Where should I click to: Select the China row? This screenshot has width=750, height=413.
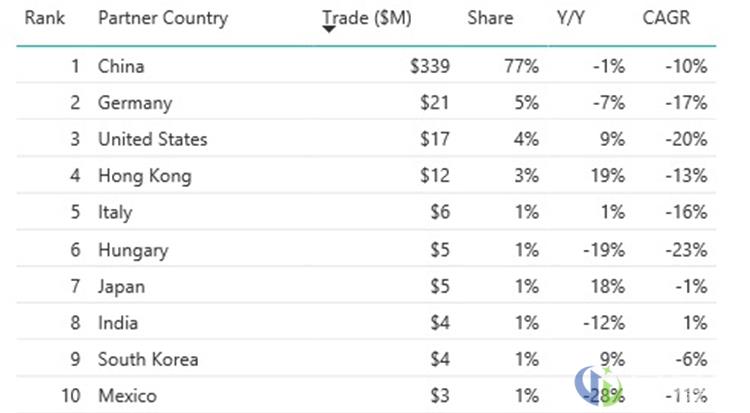coord(366,66)
